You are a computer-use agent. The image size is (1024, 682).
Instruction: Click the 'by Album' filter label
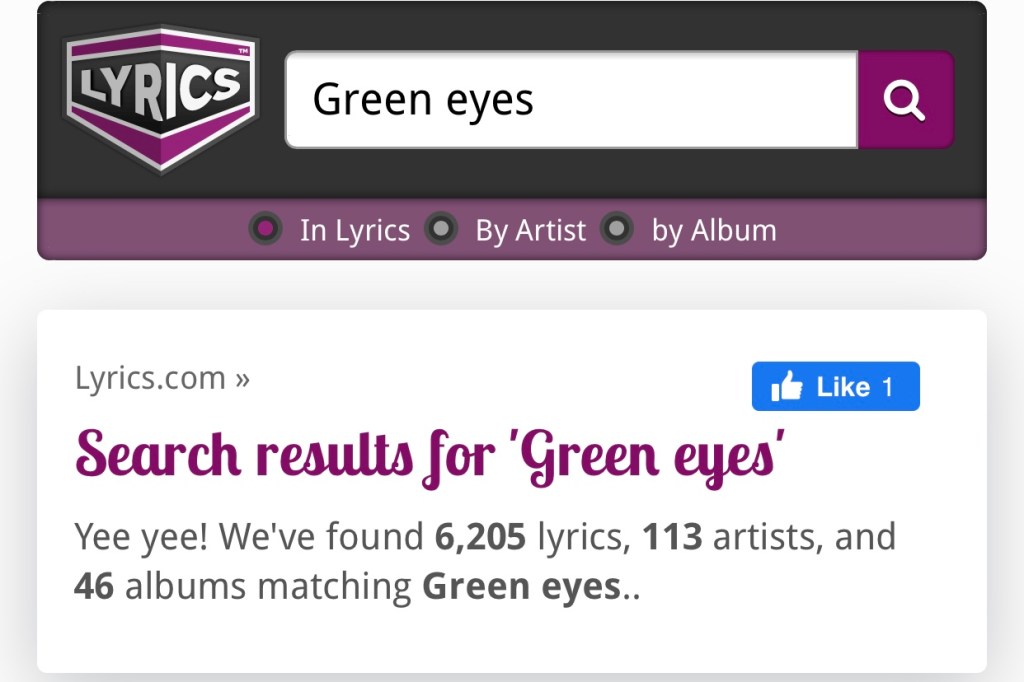713,231
